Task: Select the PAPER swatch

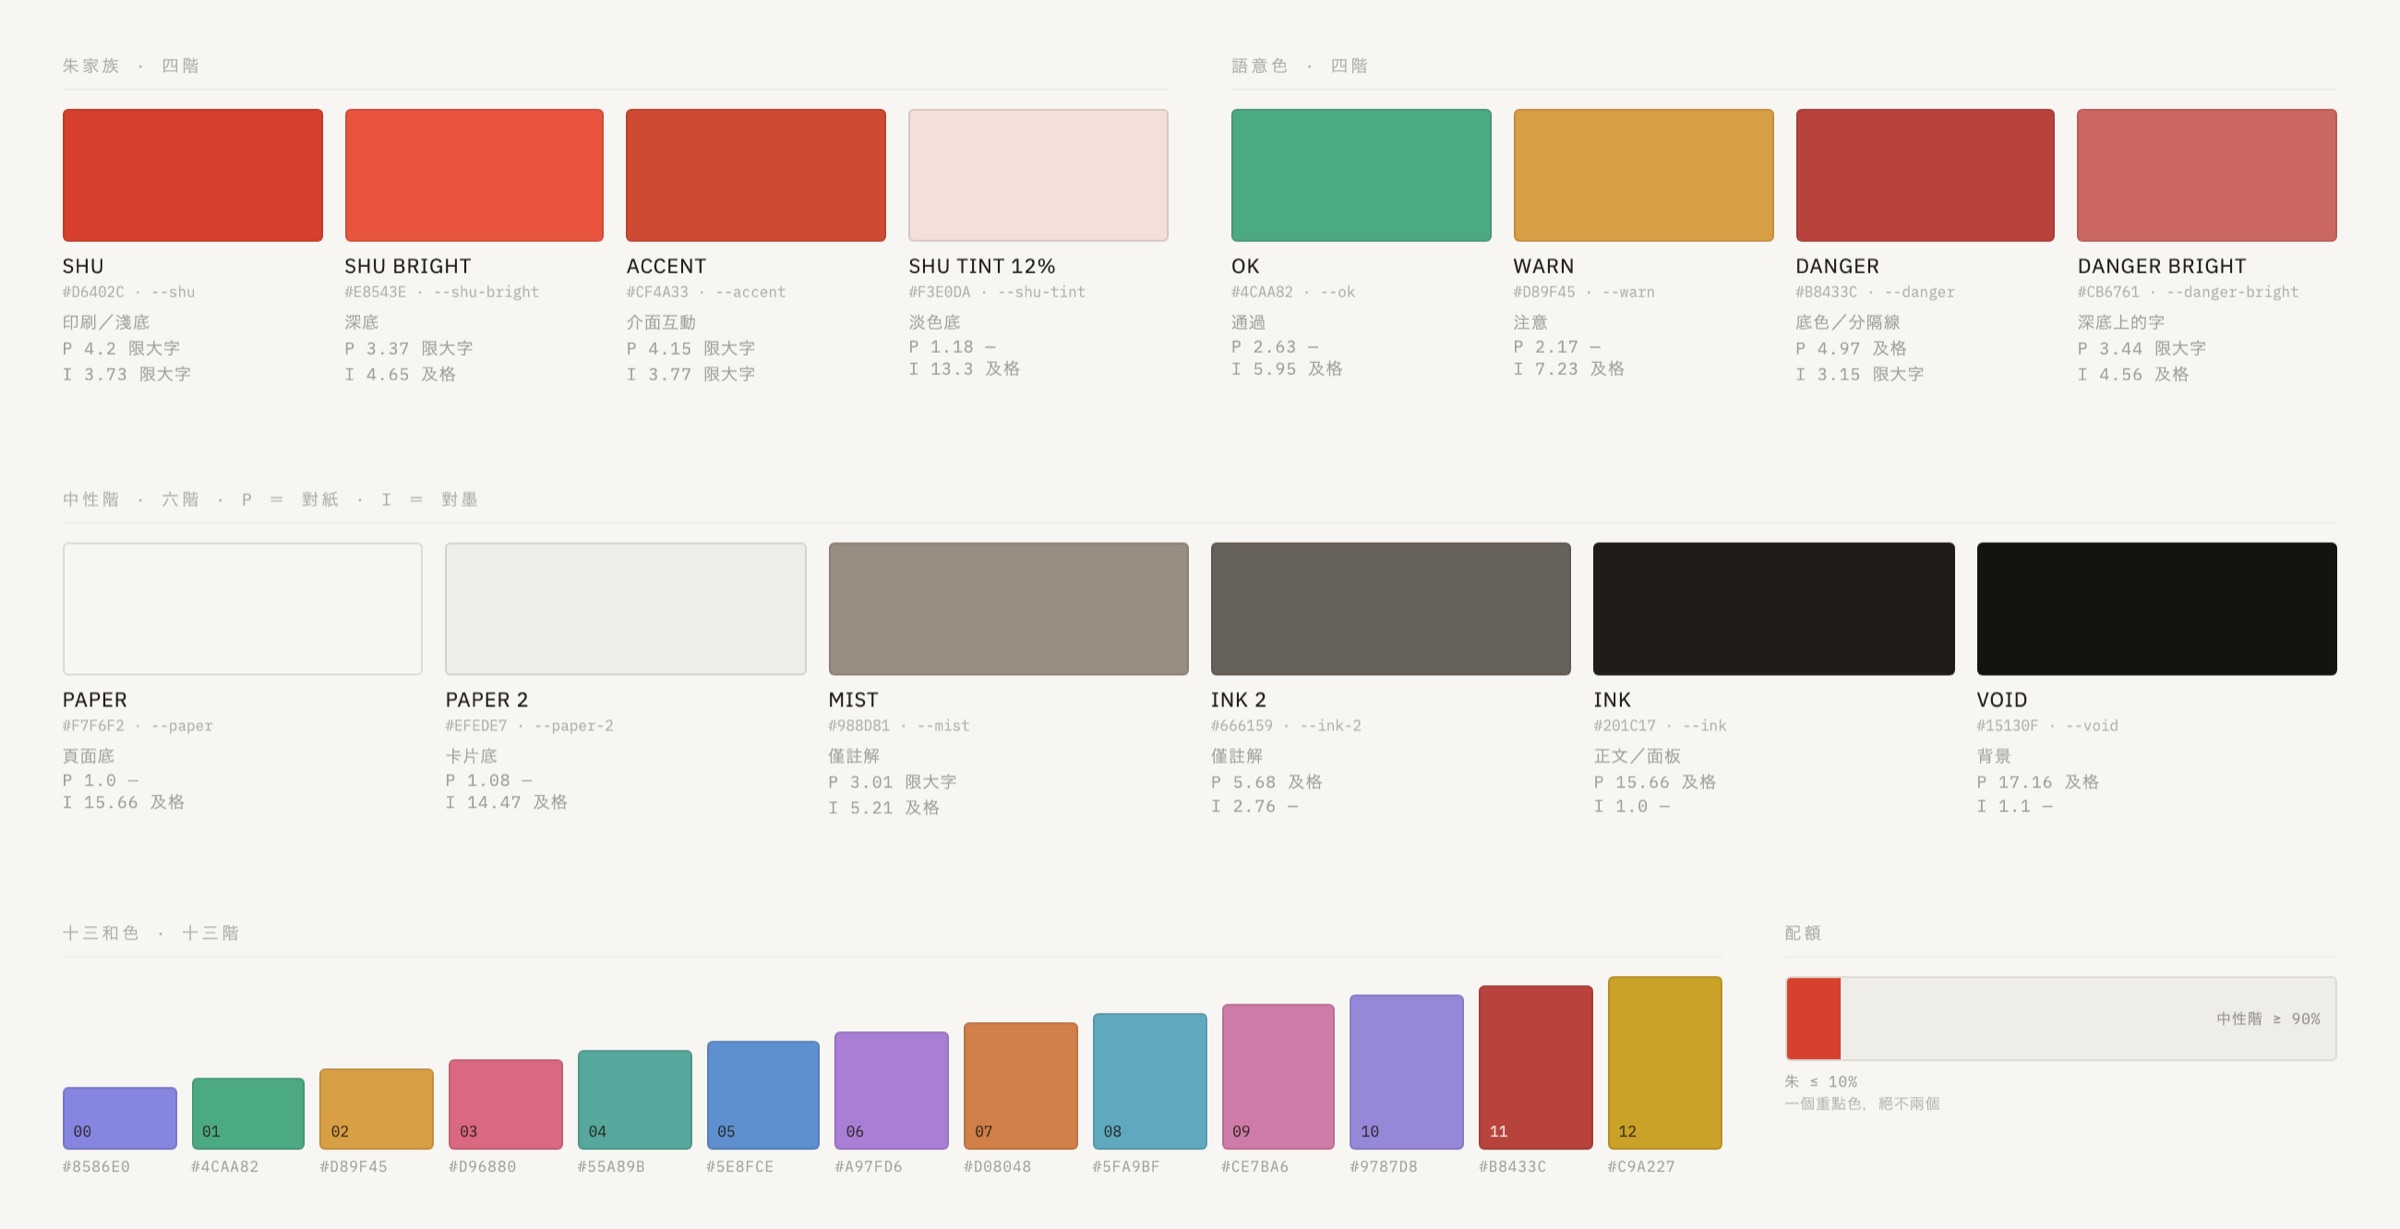Action: tap(243, 608)
